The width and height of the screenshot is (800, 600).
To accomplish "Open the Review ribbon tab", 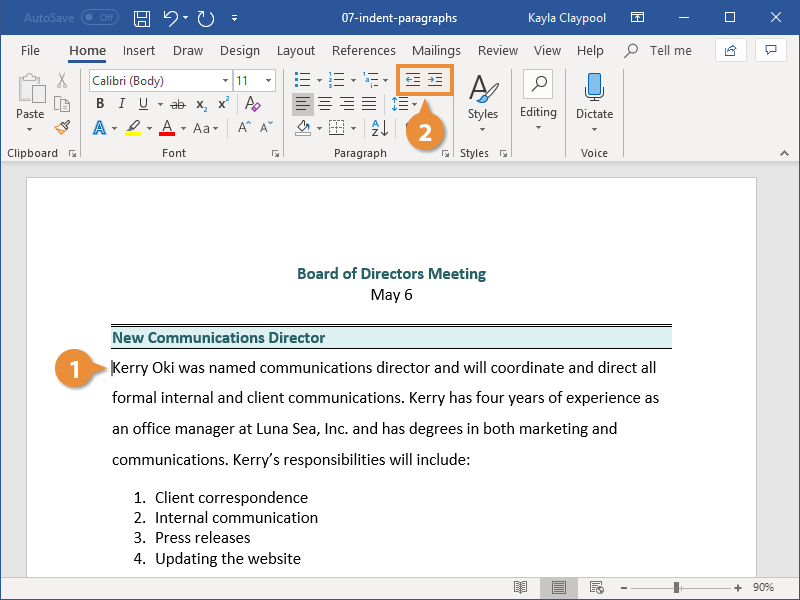I will coord(497,50).
